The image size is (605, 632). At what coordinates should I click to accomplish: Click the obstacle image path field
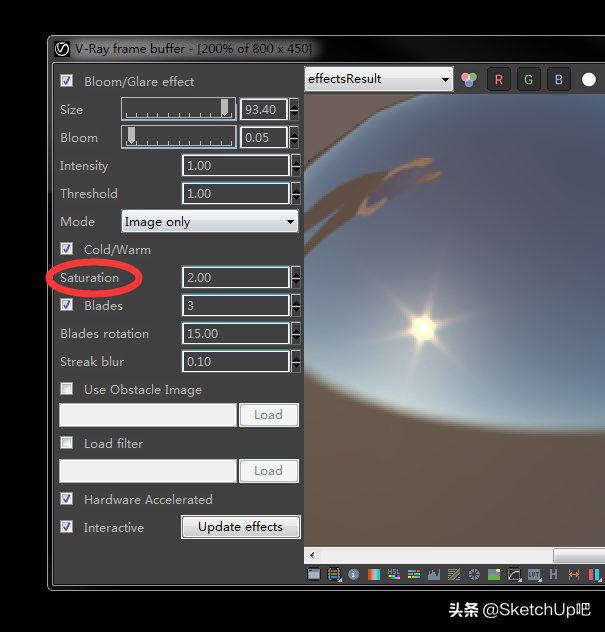coord(148,415)
